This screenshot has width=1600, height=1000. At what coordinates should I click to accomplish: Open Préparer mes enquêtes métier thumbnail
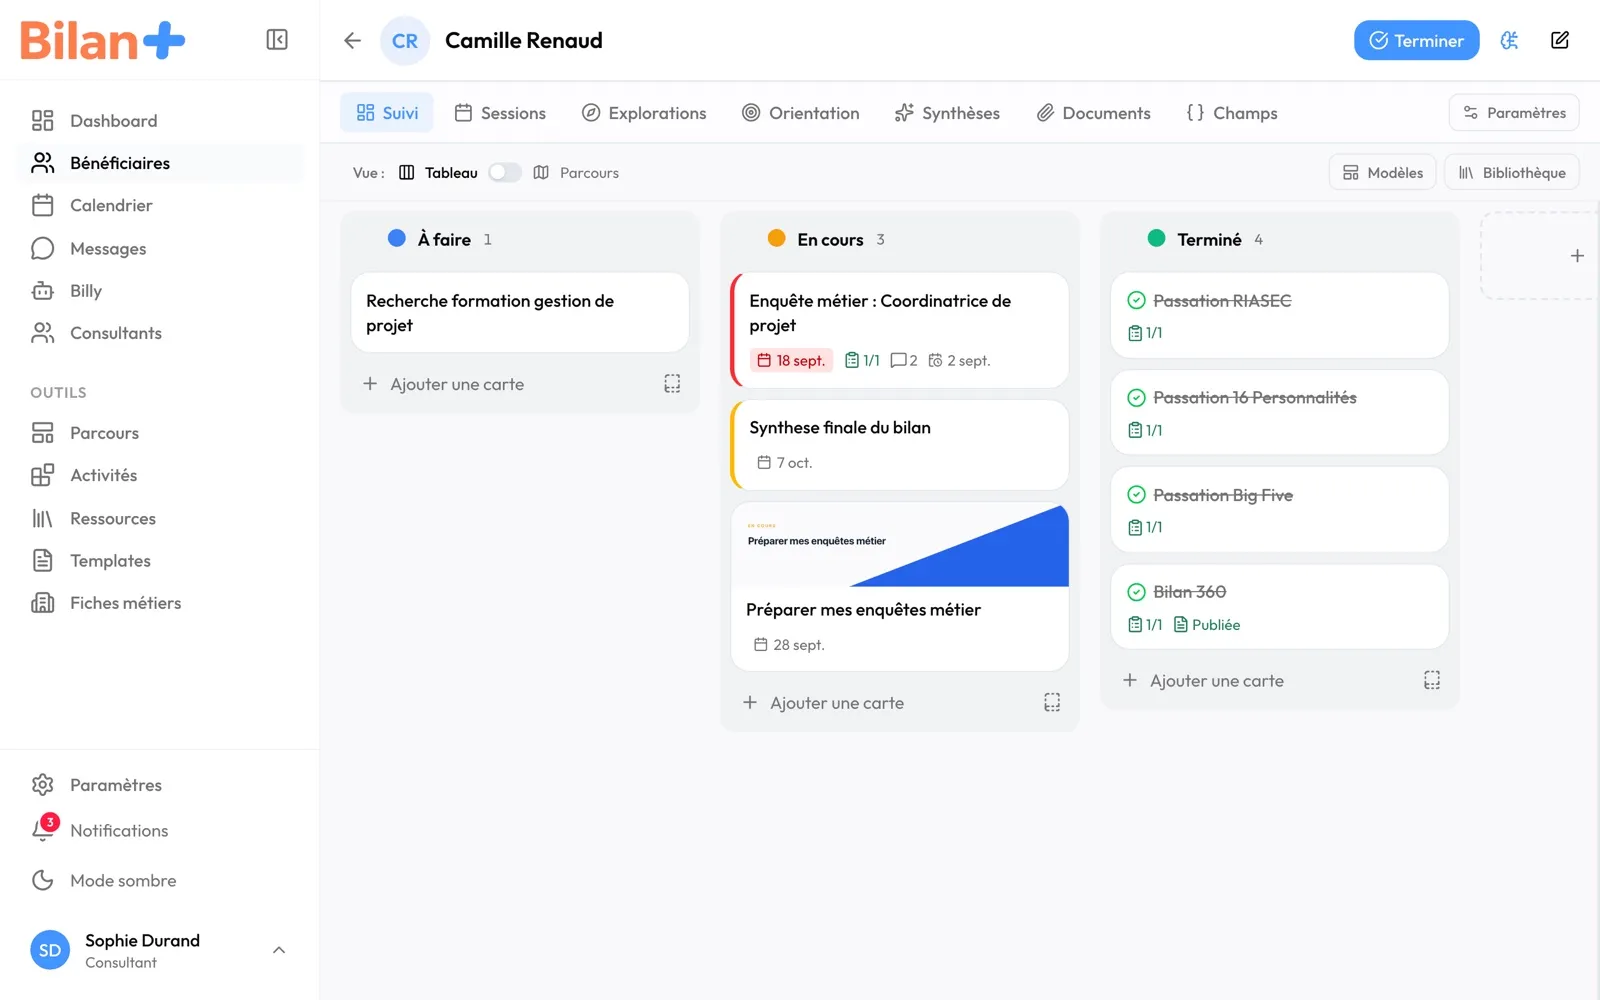pos(900,544)
